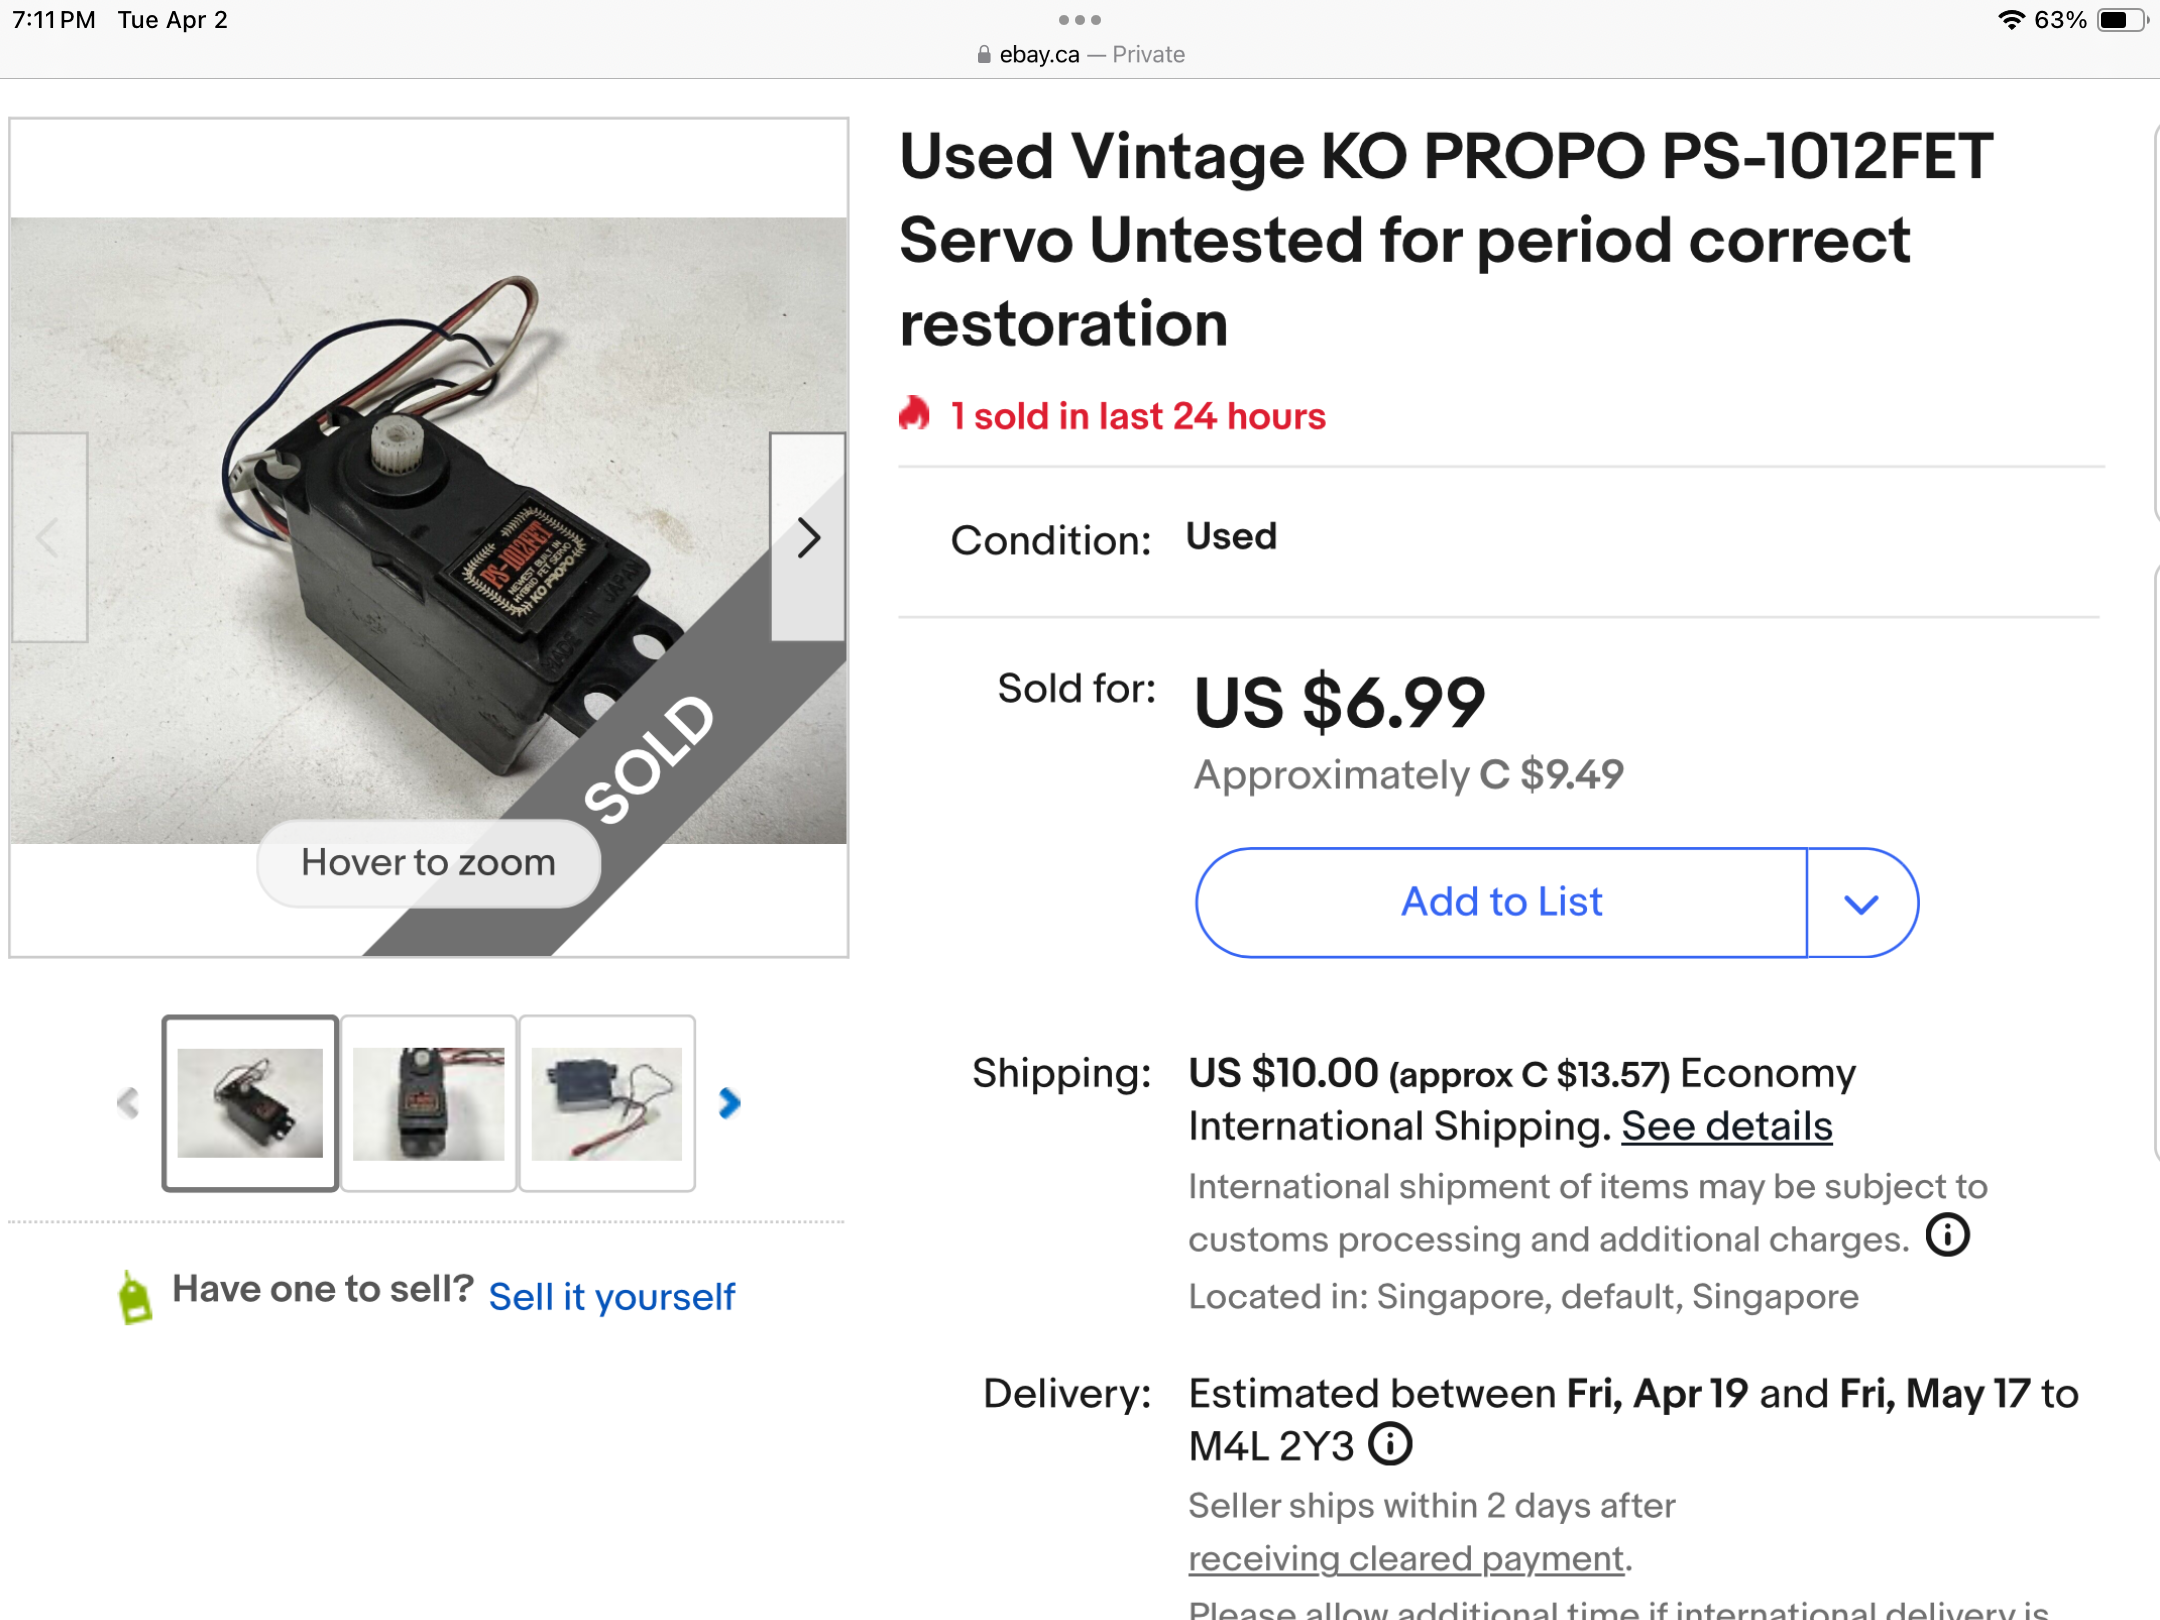Screen dimensions: 2160x1620
Task: Advance thumbnail strip with blue arrow
Action: [x=730, y=1103]
